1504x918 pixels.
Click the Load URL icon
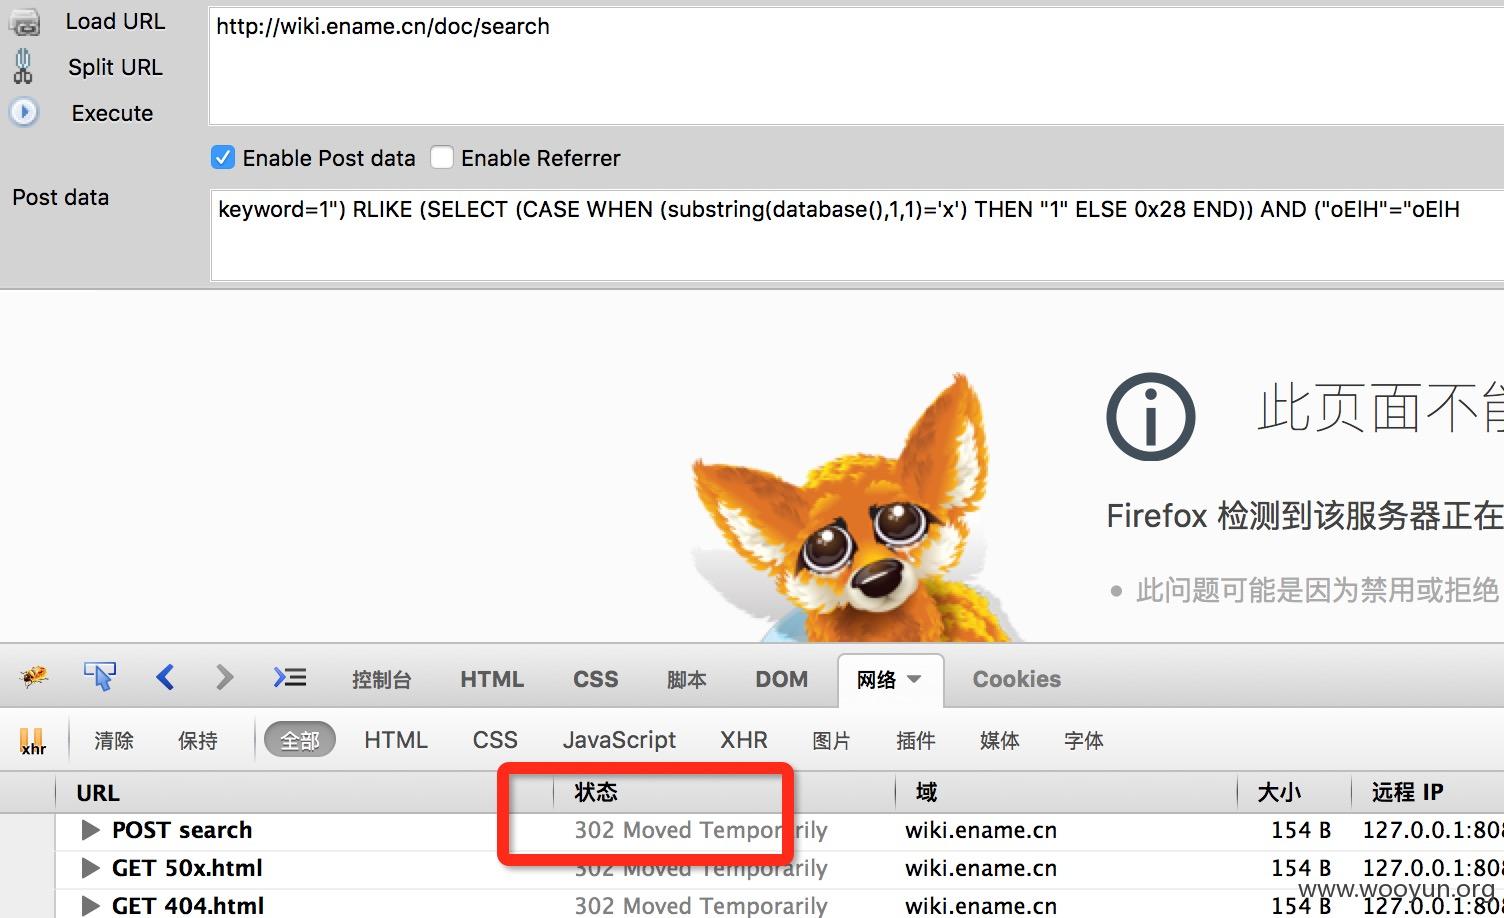24,22
